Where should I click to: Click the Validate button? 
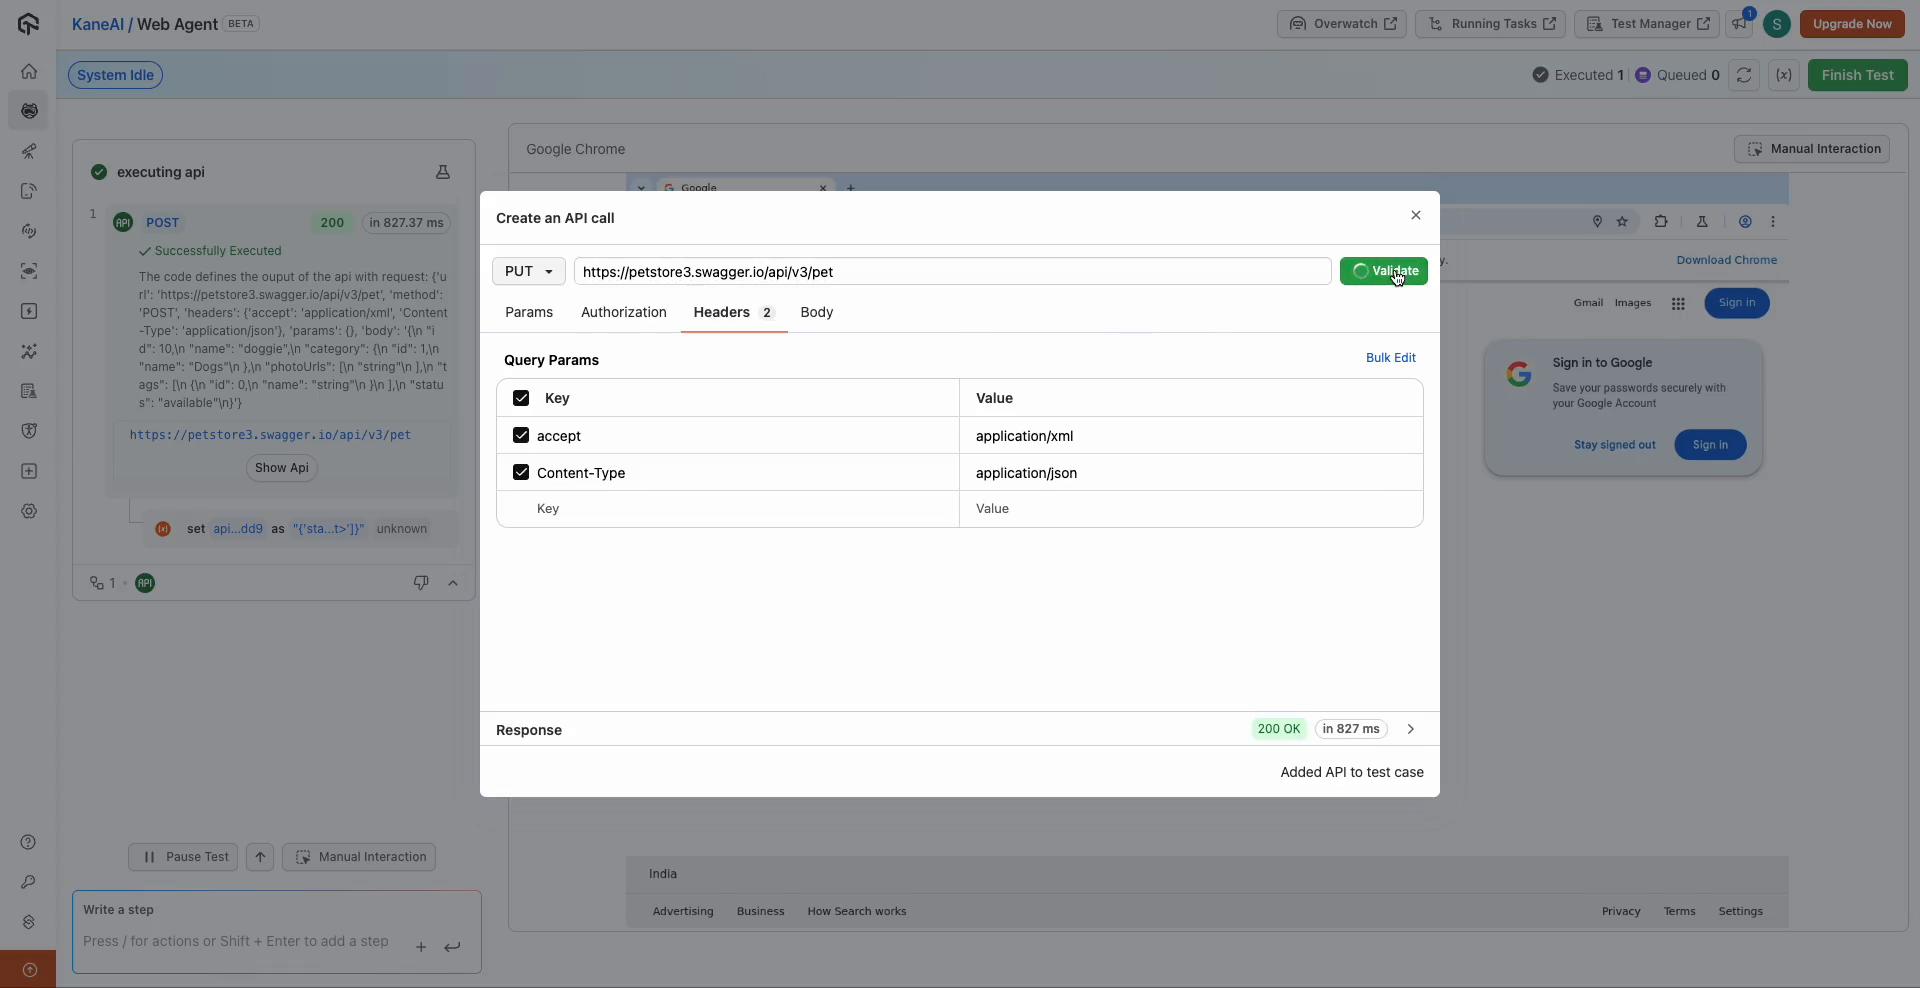(x=1384, y=271)
